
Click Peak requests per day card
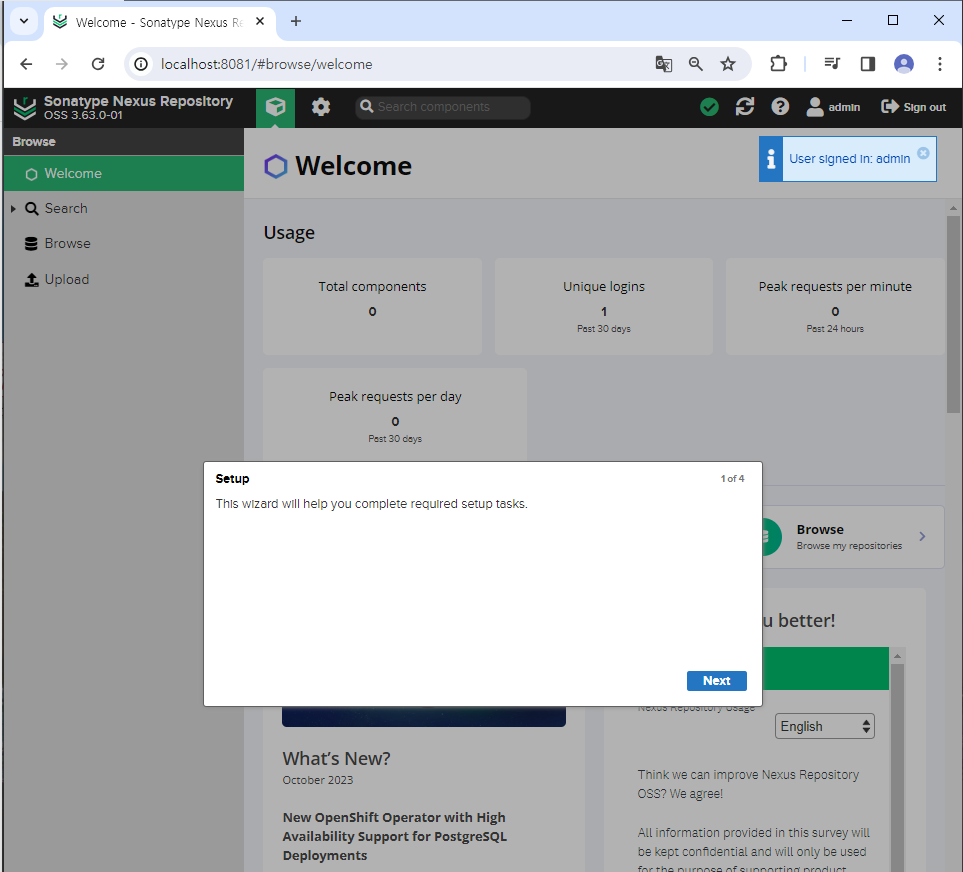tap(395, 415)
